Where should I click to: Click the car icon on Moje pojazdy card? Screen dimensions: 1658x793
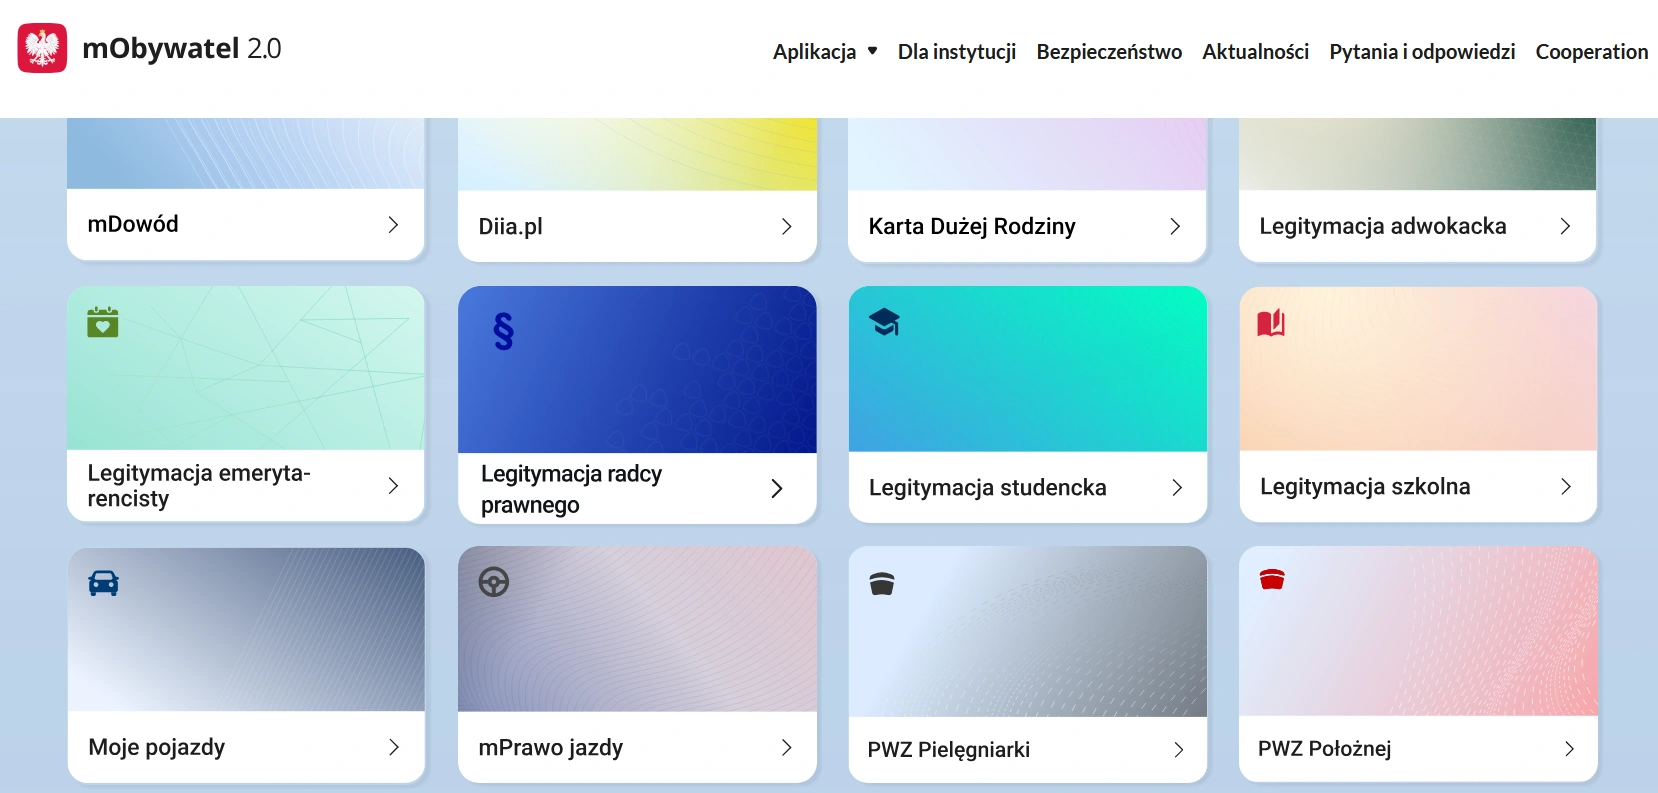(103, 583)
